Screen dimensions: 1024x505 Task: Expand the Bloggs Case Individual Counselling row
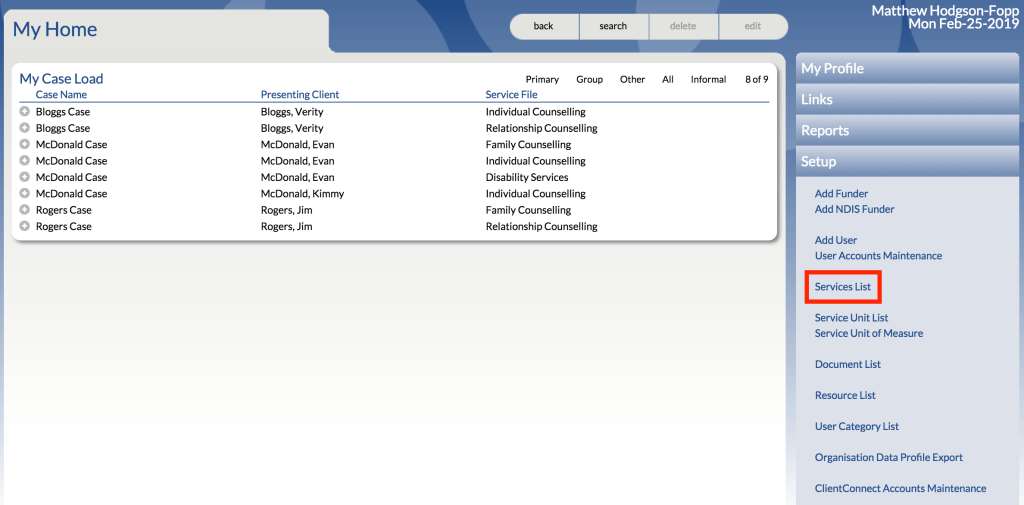pyautogui.click(x=25, y=112)
